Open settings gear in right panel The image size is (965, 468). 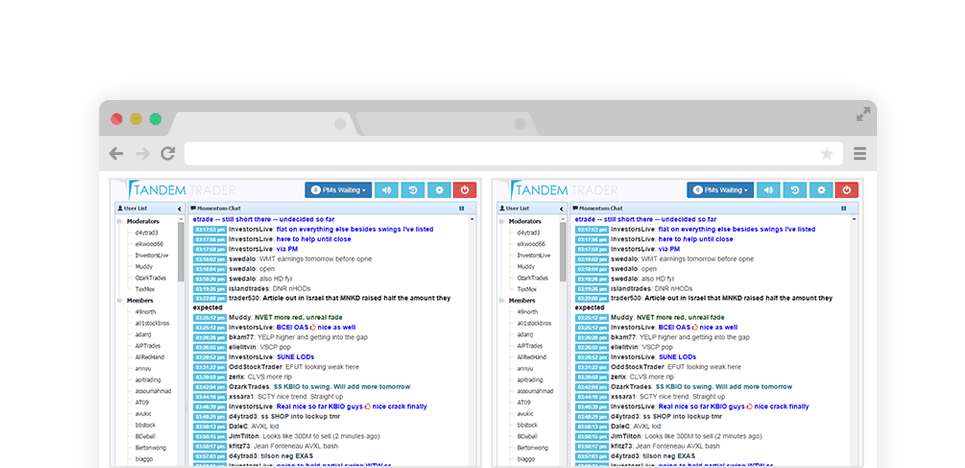pos(822,190)
